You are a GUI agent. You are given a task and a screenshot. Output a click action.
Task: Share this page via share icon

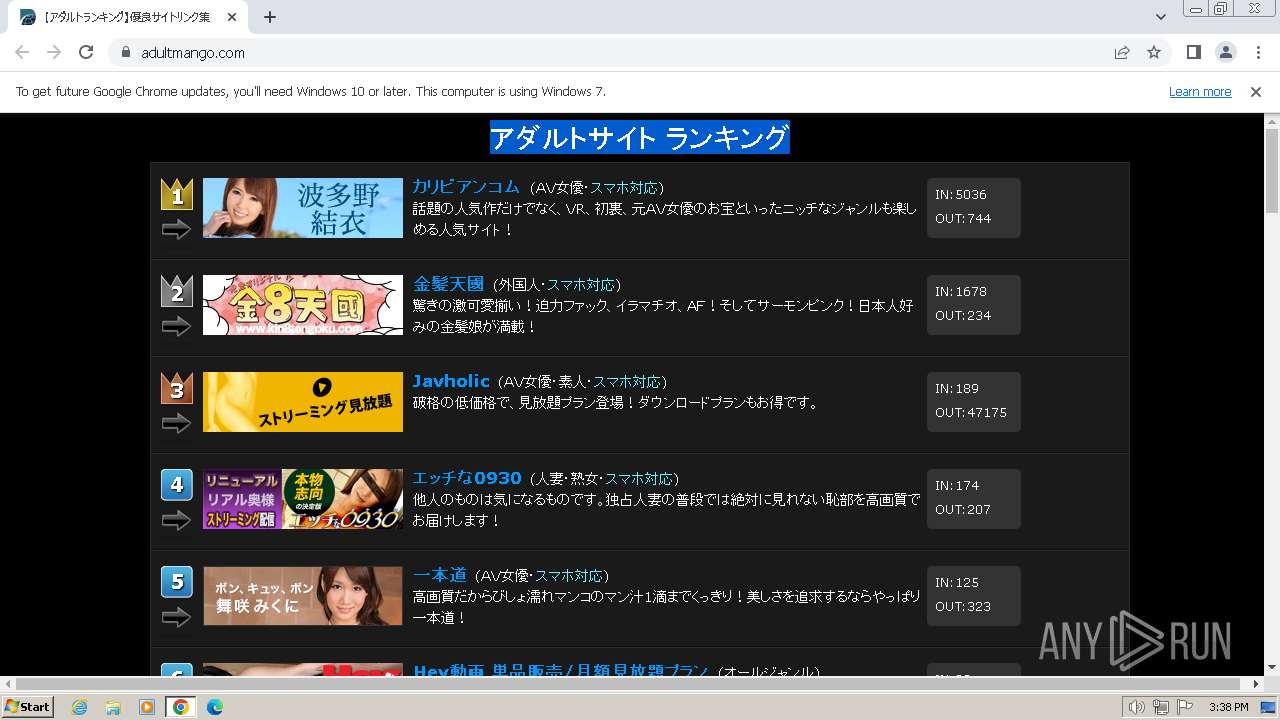click(1122, 53)
